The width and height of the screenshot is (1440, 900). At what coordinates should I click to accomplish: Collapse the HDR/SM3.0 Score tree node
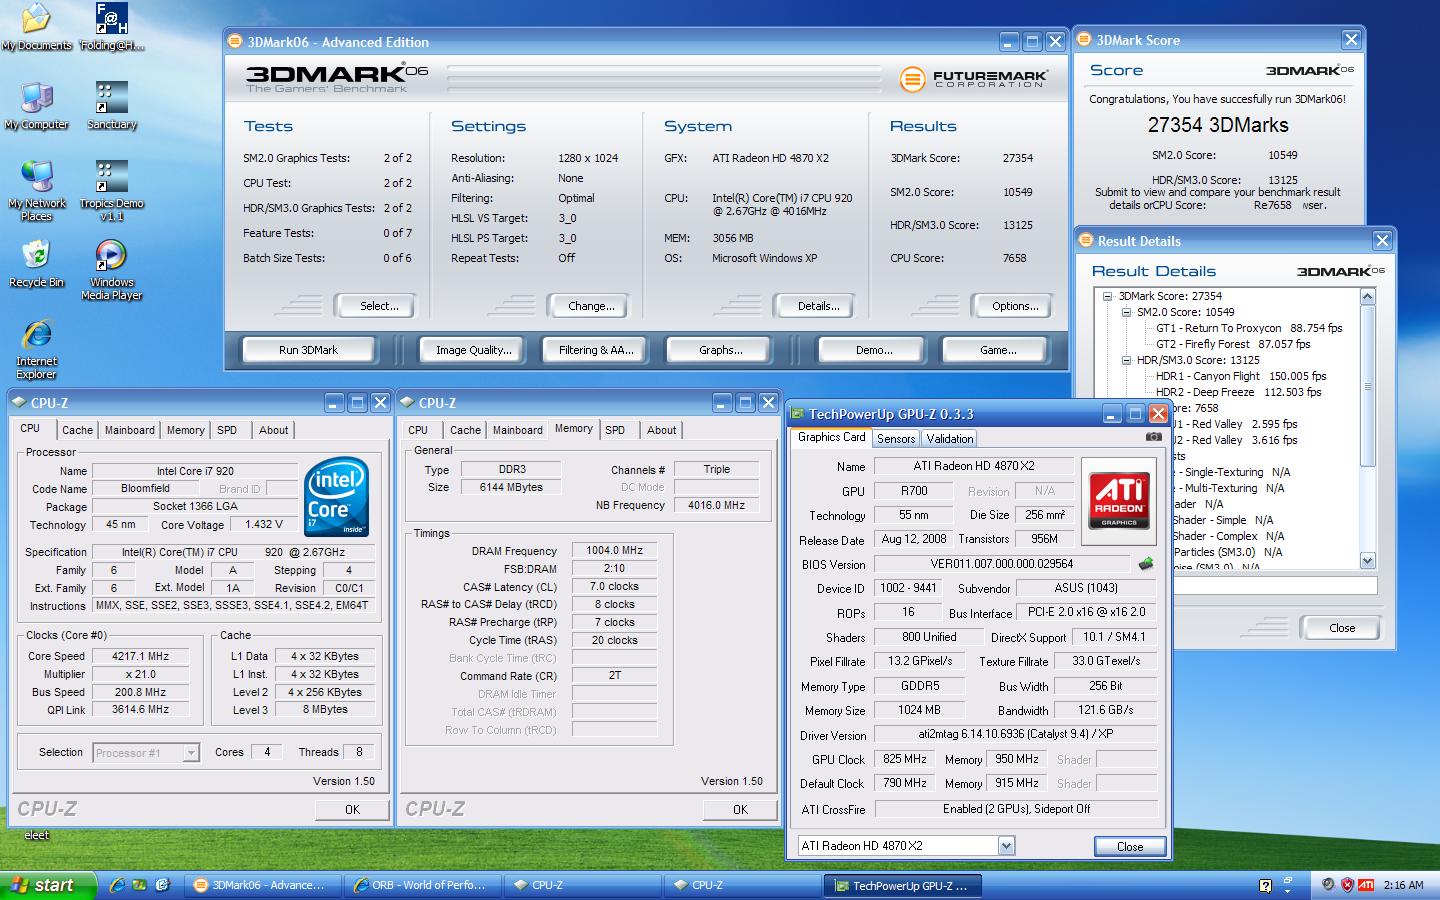[1126, 360]
